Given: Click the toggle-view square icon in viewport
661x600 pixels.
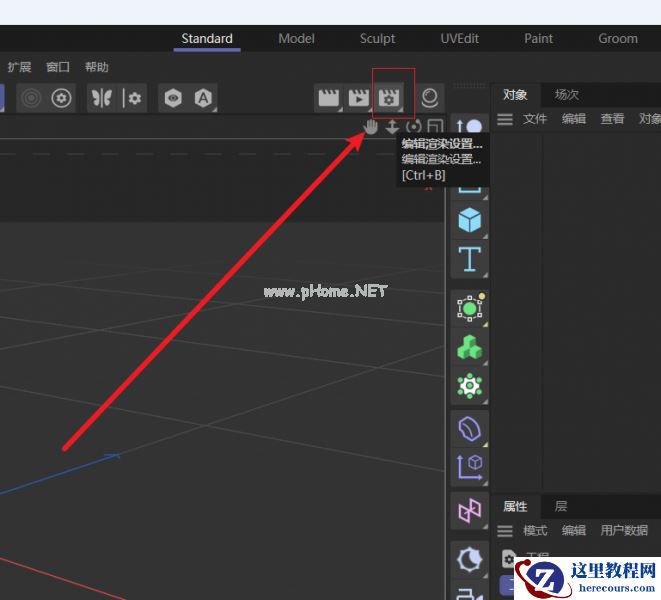Looking at the screenshot, I should [x=435, y=126].
